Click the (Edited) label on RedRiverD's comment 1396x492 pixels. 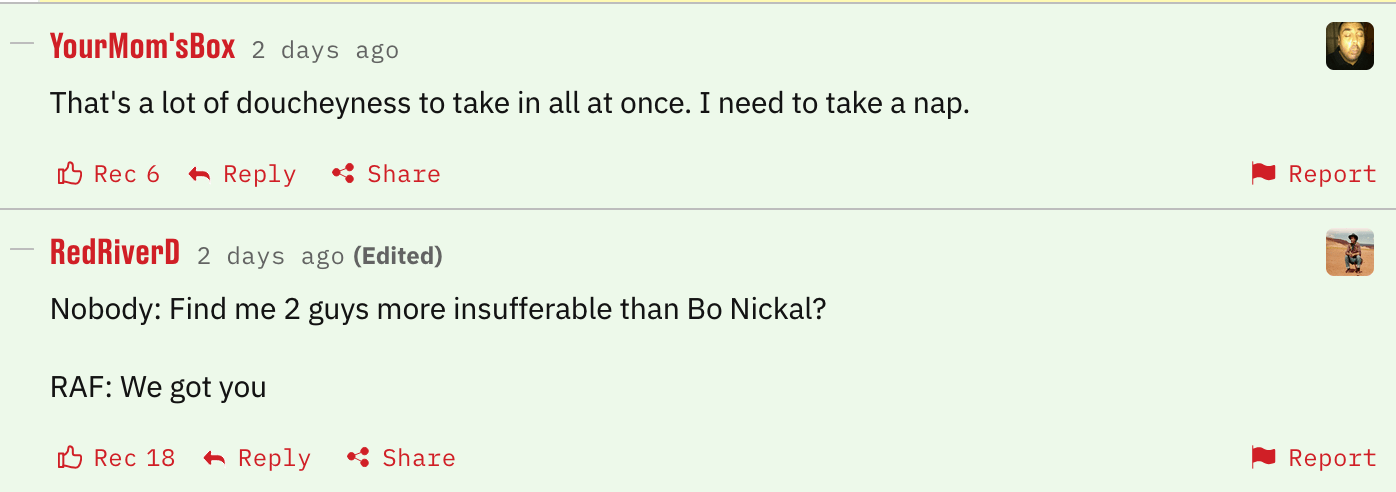click(398, 256)
